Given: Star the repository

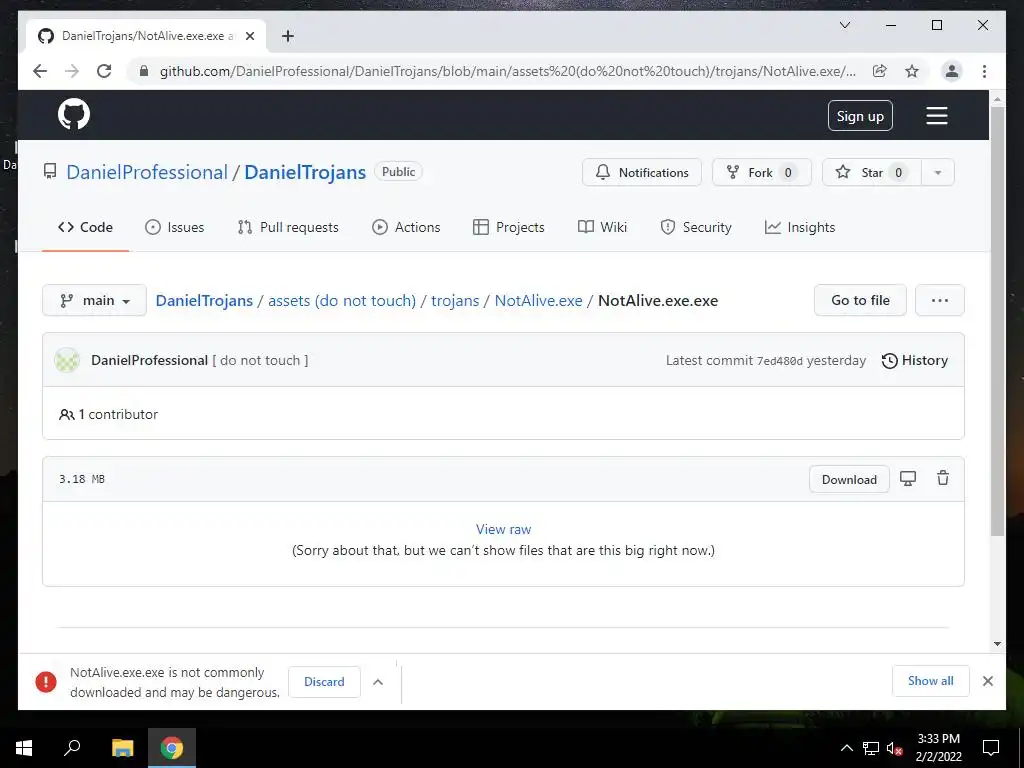Looking at the screenshot, I should click(871, 172).
